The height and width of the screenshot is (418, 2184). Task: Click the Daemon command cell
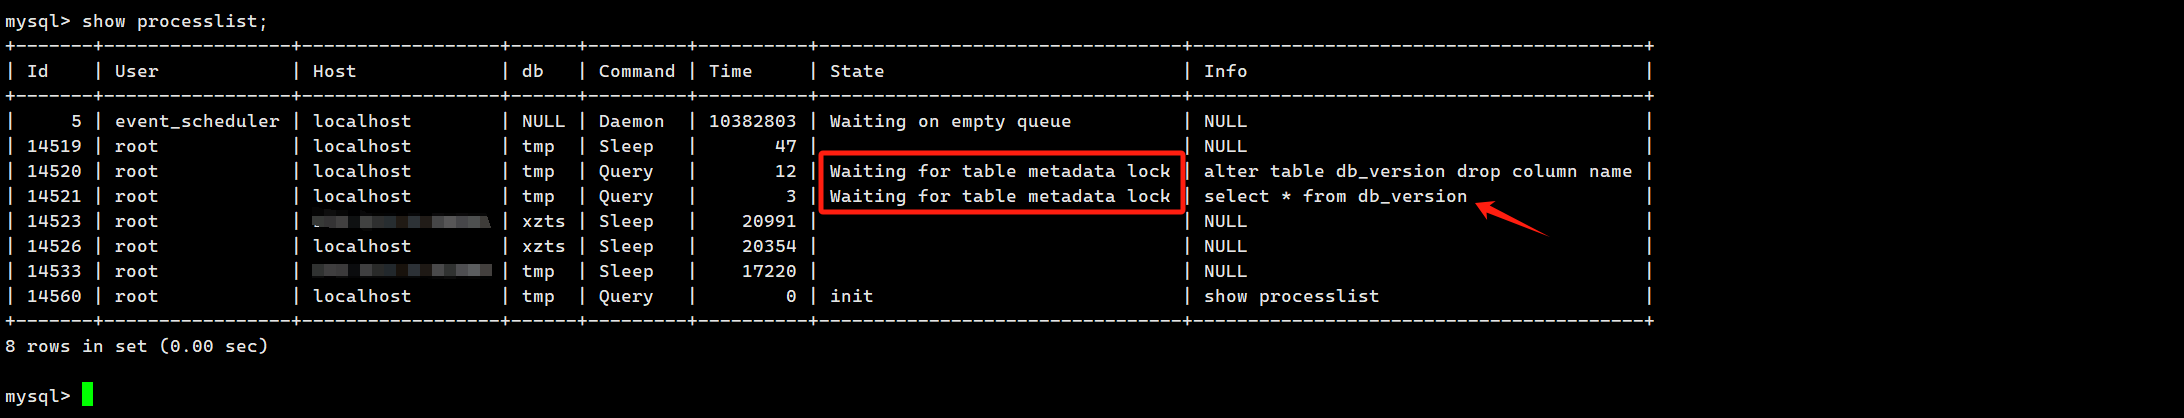point(631,121)
